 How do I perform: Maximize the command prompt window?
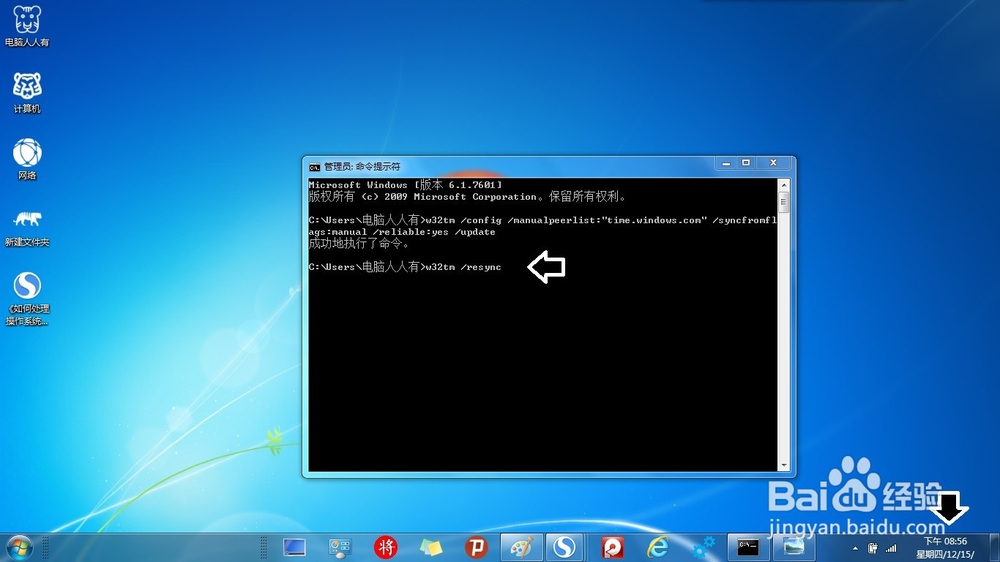click(746, 163)
